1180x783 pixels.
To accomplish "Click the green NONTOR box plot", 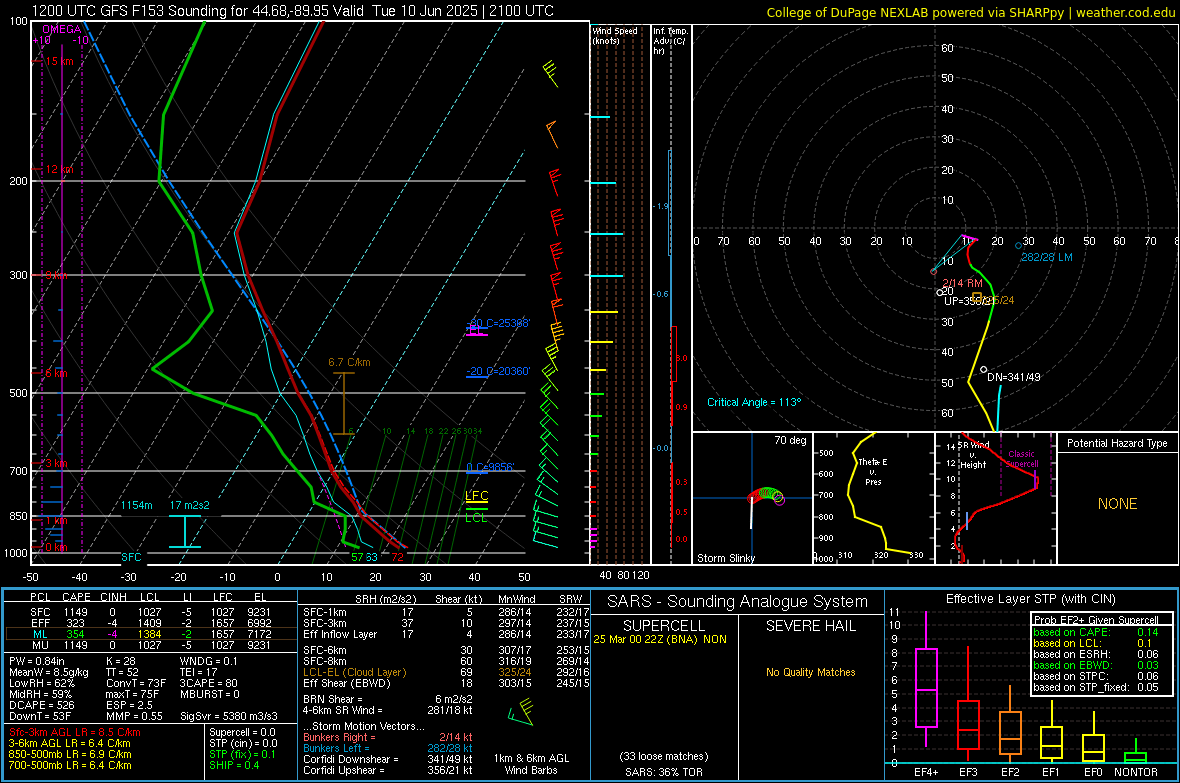I will tap(1135, 752).
